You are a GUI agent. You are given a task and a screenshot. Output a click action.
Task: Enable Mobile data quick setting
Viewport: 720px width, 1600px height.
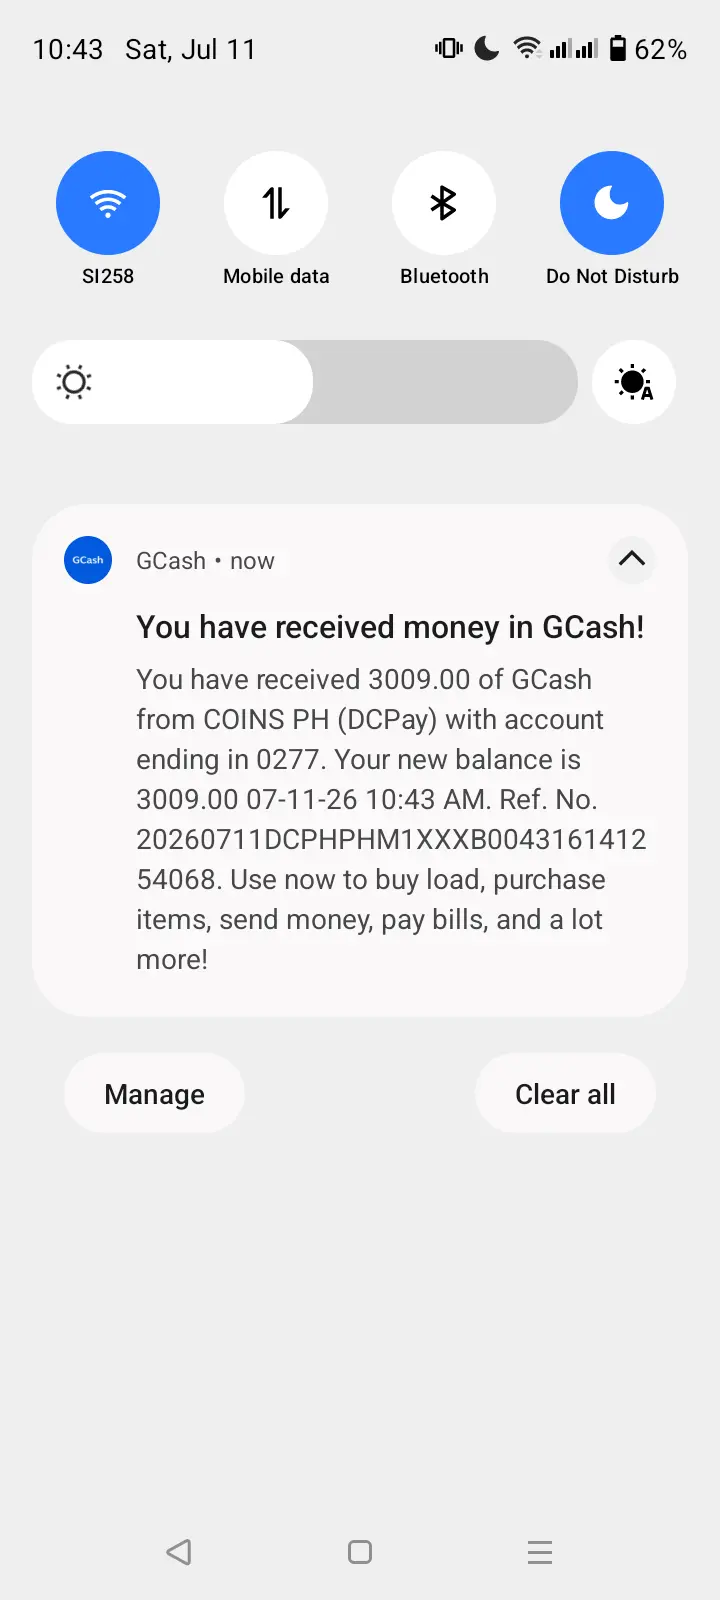pos(276,203)
